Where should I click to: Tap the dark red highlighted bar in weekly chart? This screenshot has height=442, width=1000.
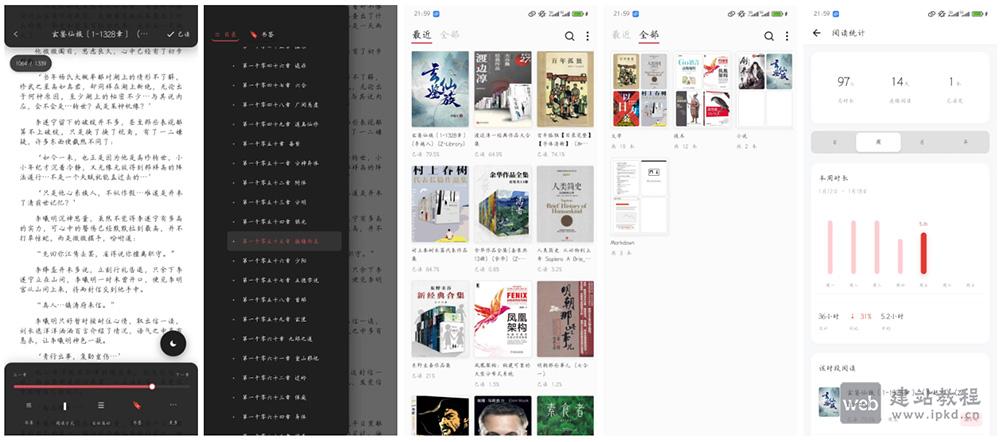pyautogui.click(x=923, y=253)
